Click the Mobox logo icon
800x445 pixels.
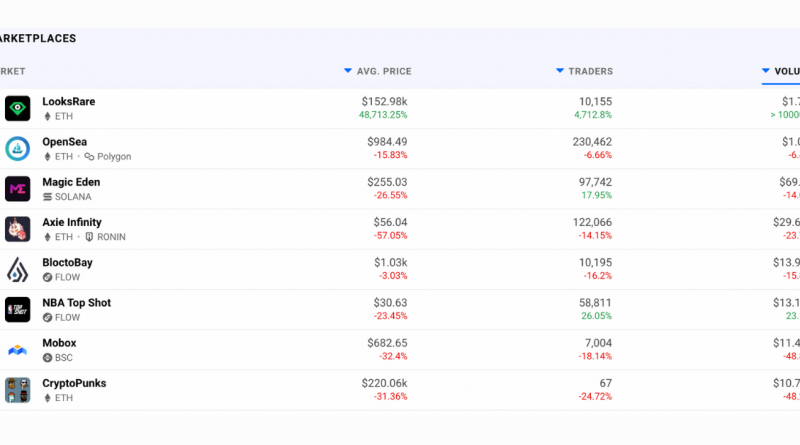(18, 350)
